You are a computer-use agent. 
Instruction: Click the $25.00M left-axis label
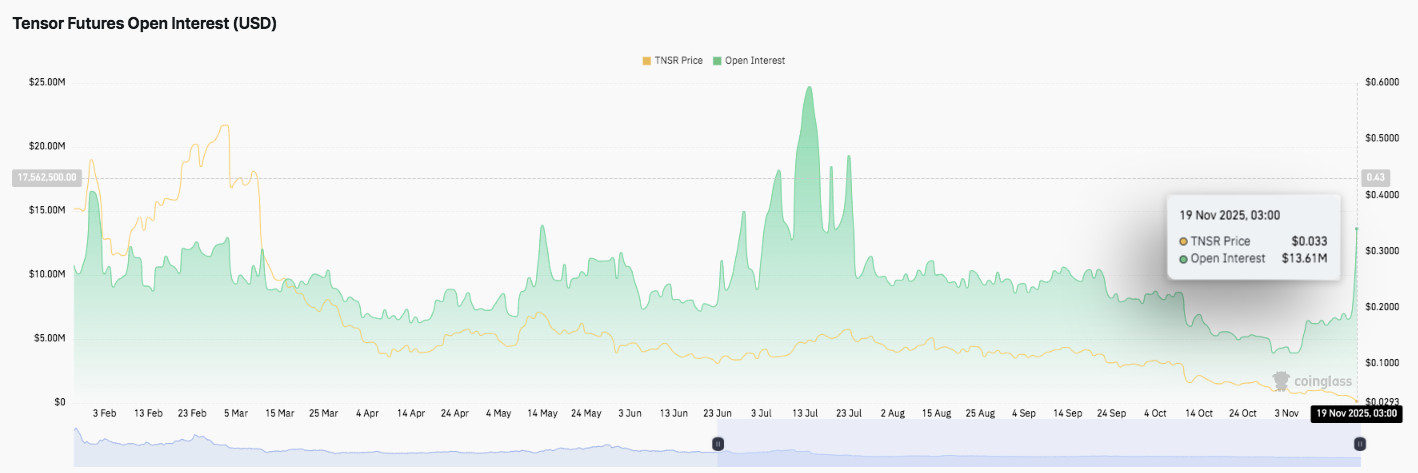[47, 82]
